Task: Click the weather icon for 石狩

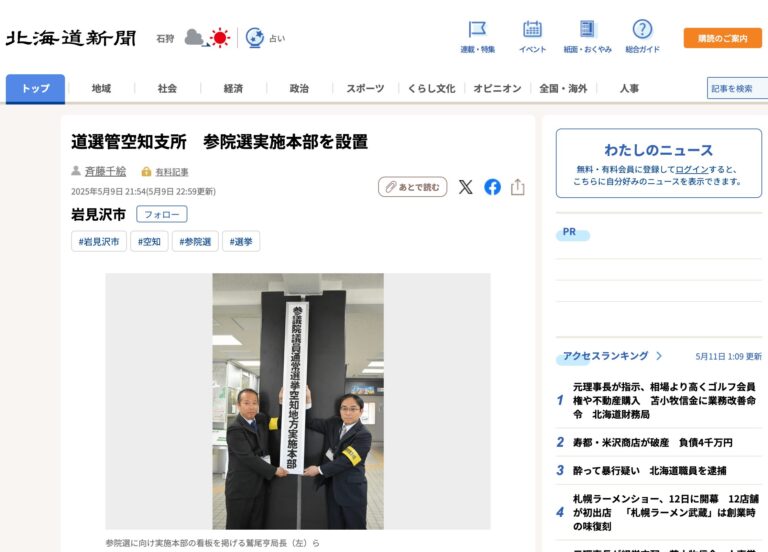Action: point(207,38)
